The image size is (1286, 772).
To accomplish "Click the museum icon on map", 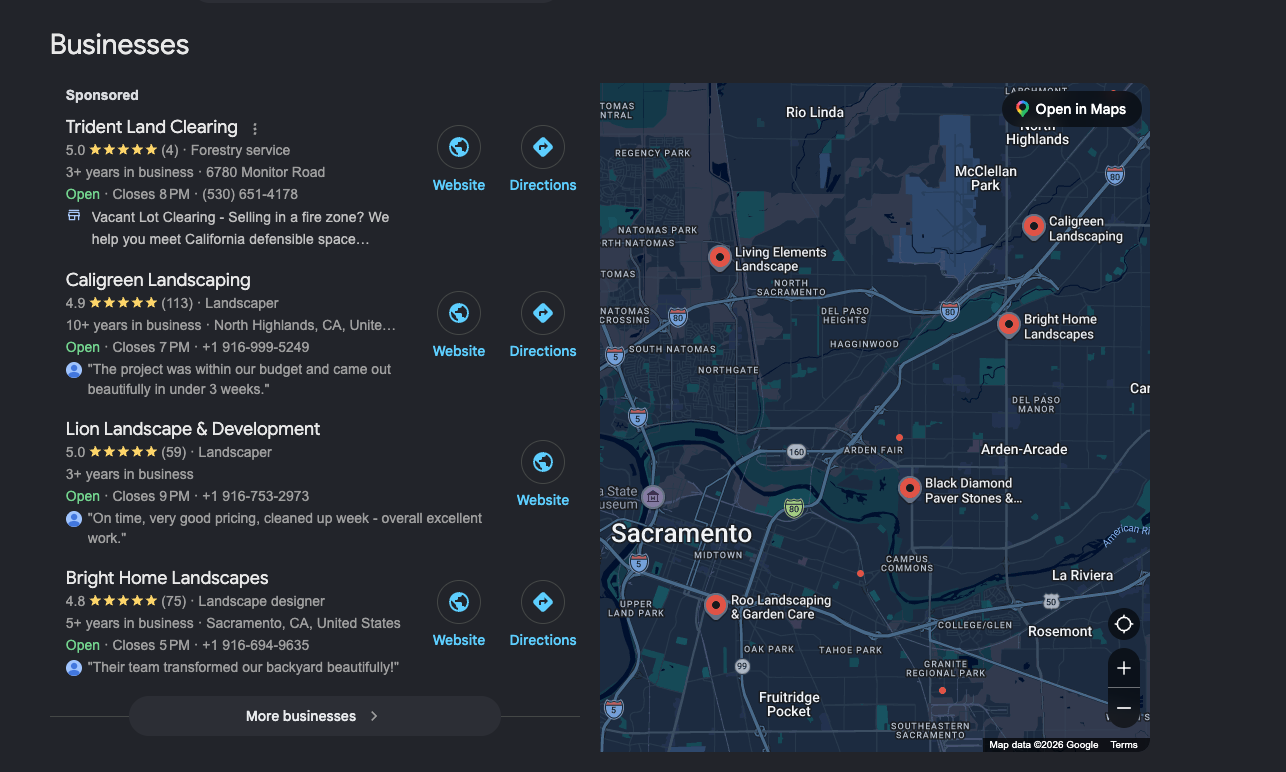I will (x=653, y=497).
